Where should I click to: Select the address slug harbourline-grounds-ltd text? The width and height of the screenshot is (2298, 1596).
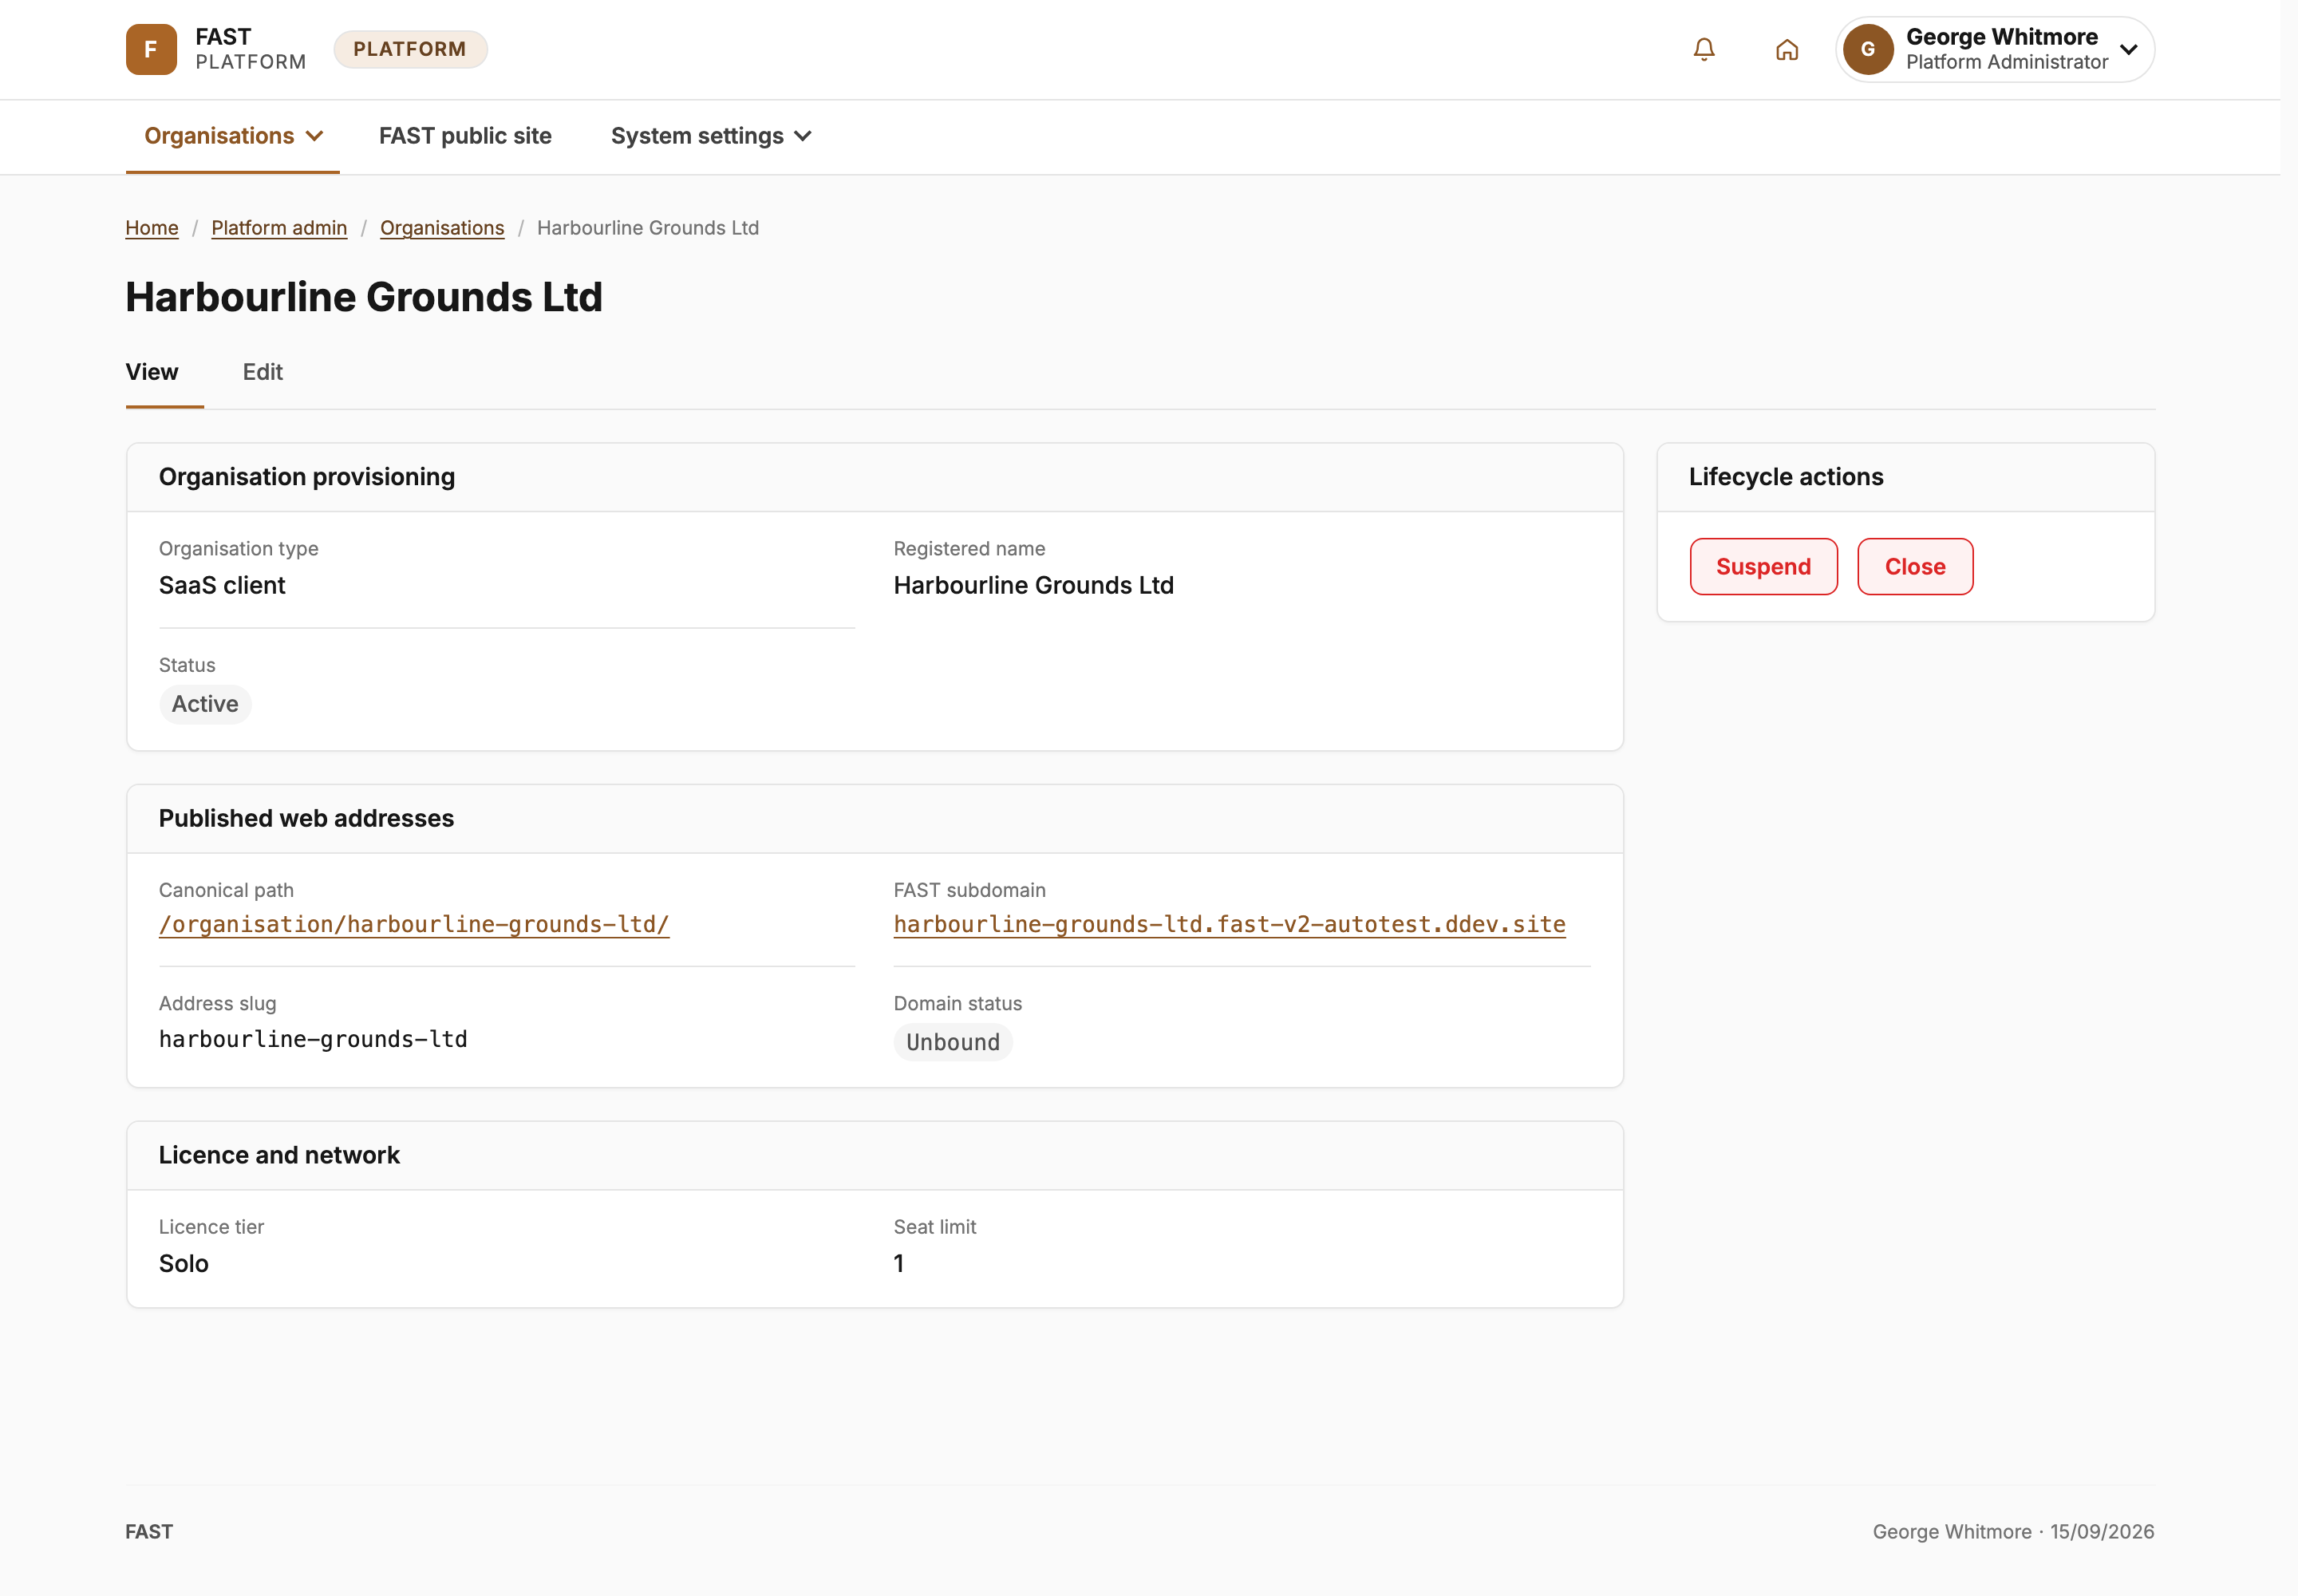tap(313, 1039)
